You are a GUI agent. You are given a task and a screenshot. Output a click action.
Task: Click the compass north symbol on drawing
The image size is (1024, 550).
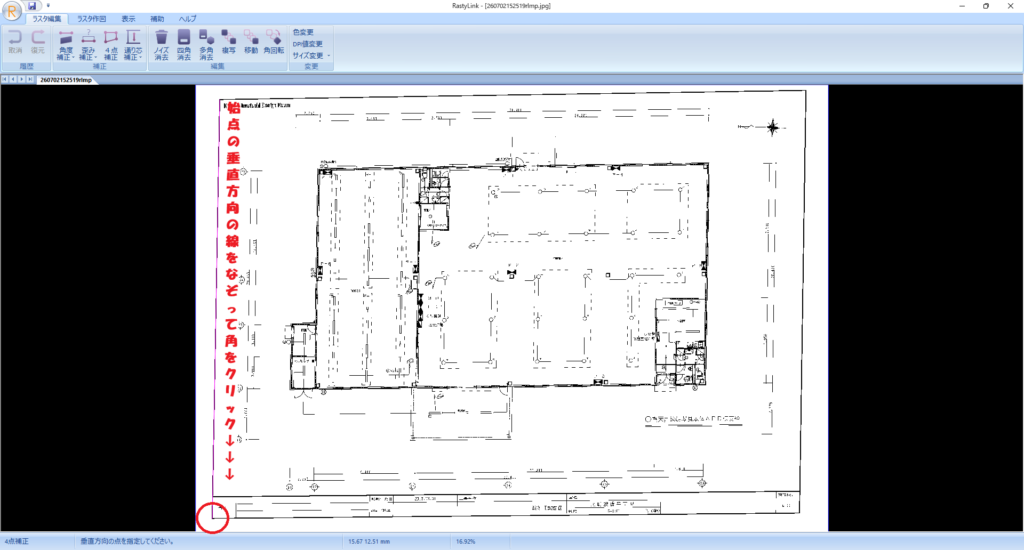[773, 127]
